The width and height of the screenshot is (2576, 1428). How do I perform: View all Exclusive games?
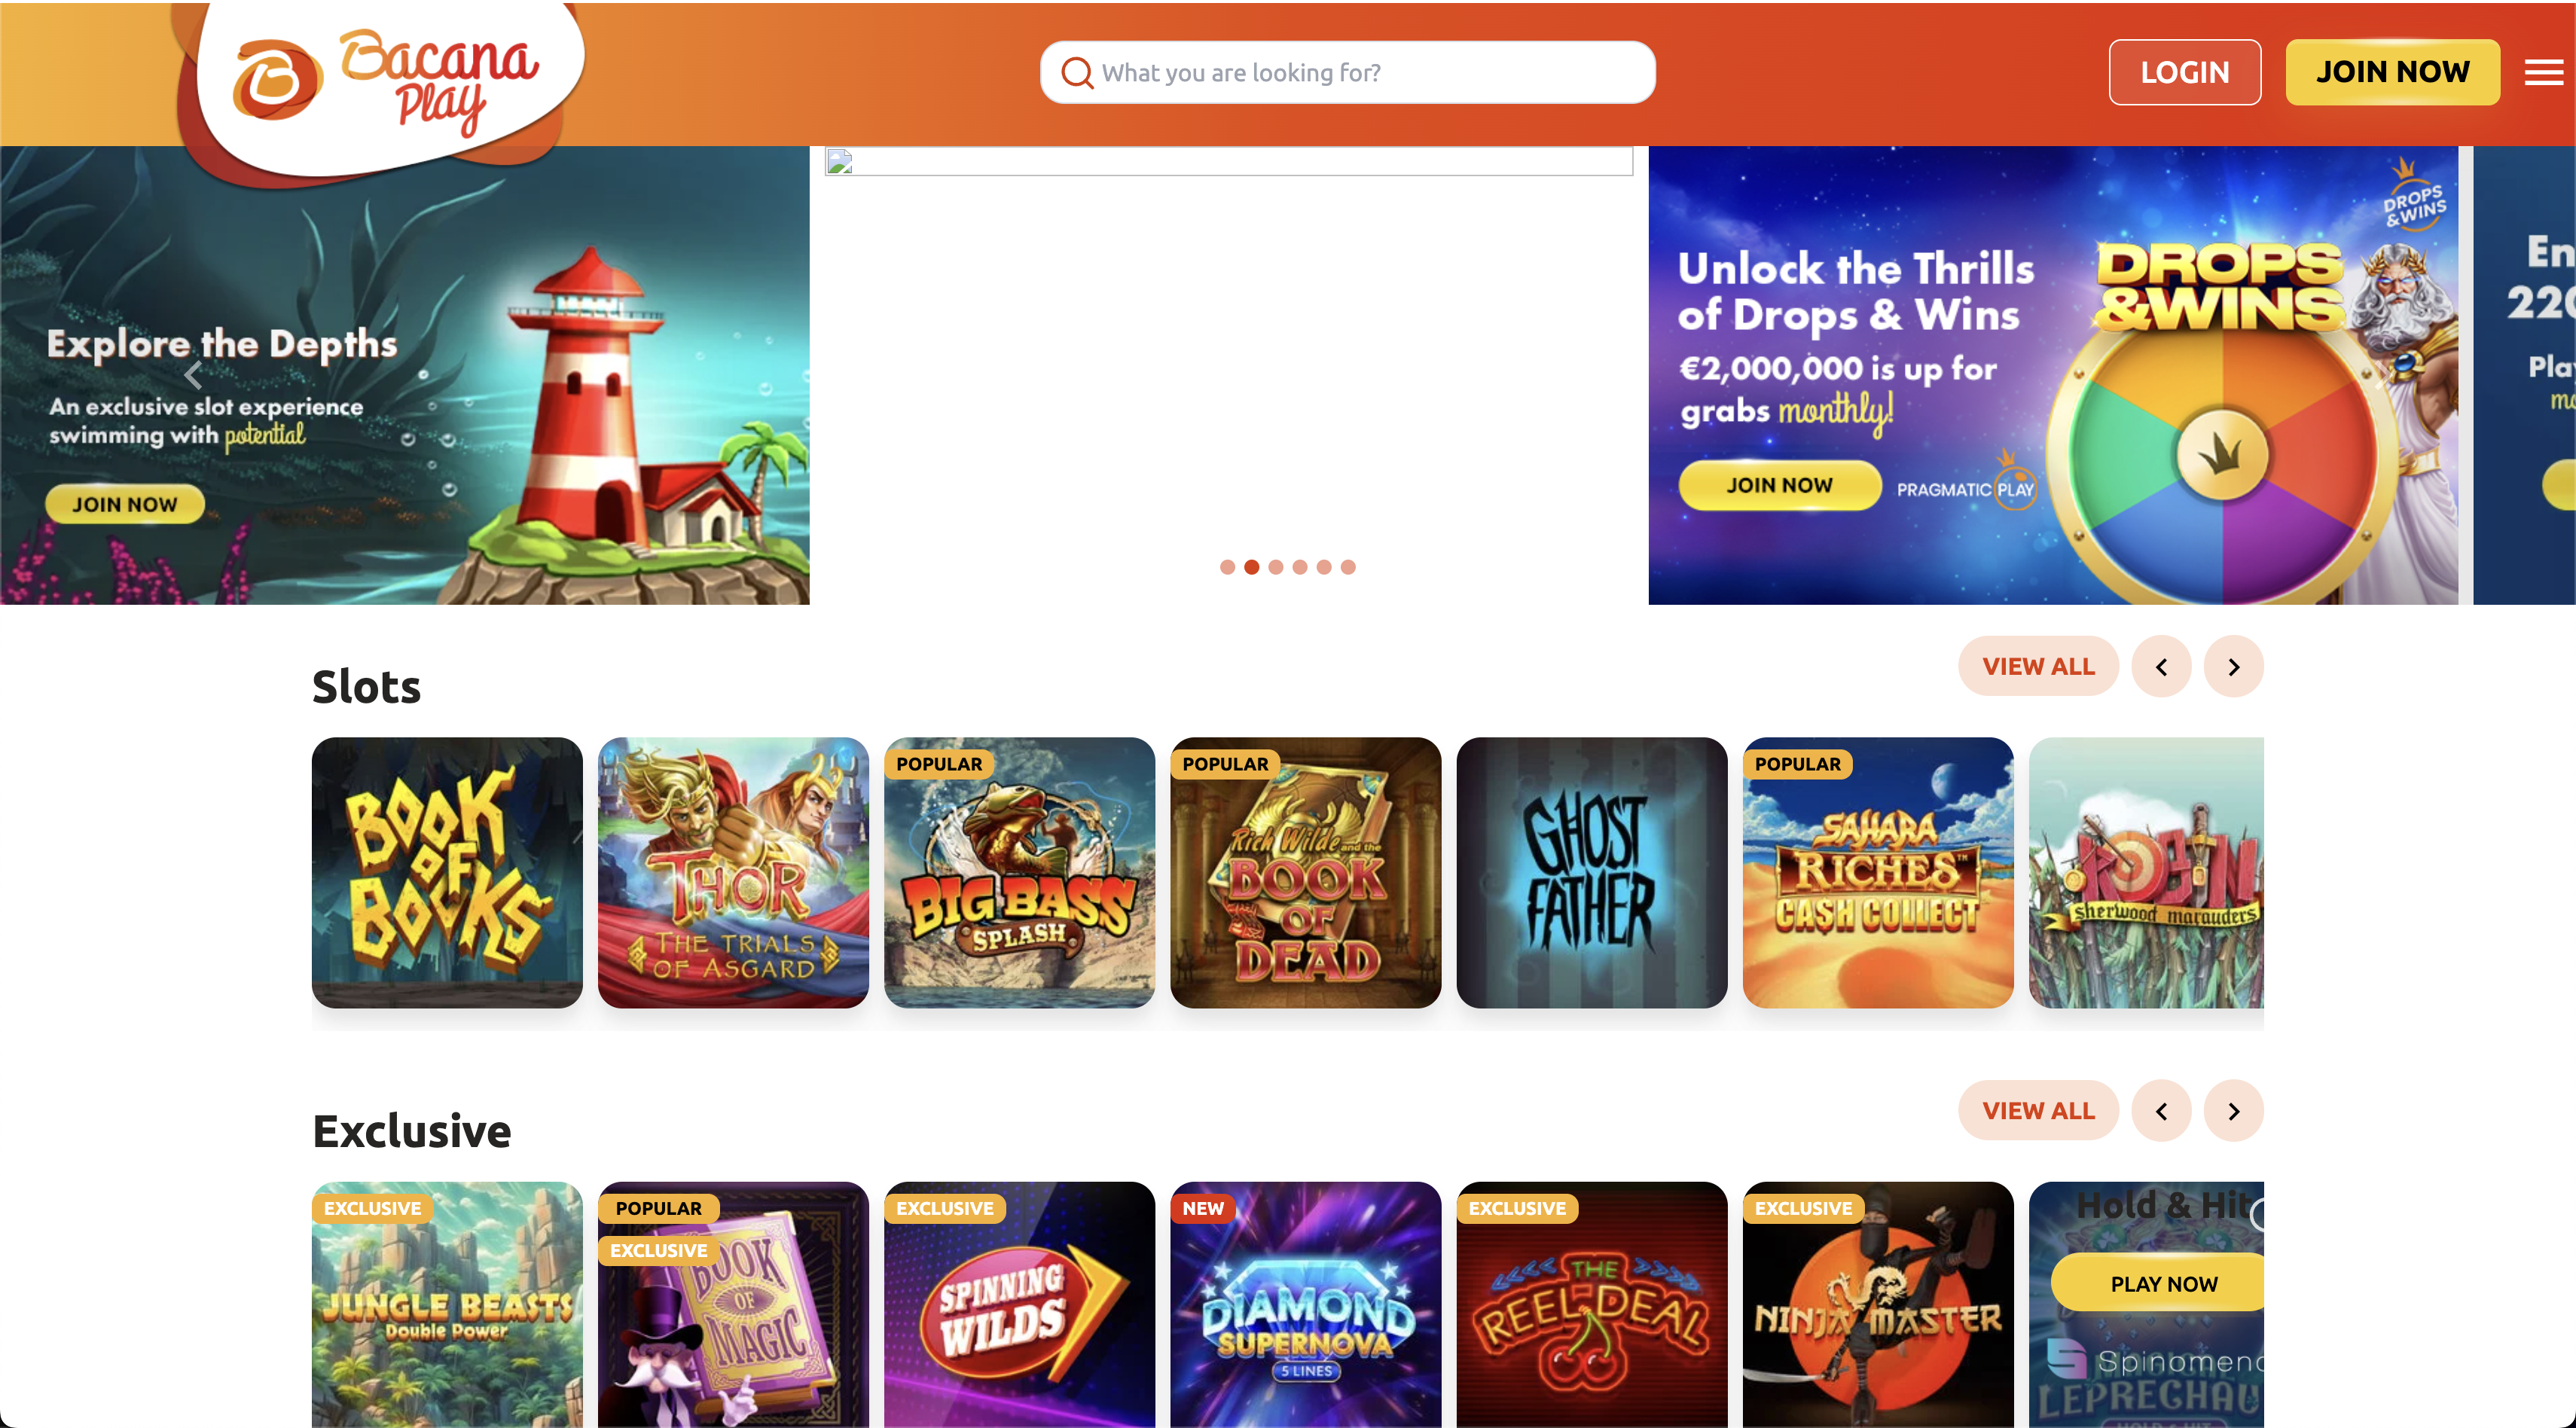coord(2038,1111)
